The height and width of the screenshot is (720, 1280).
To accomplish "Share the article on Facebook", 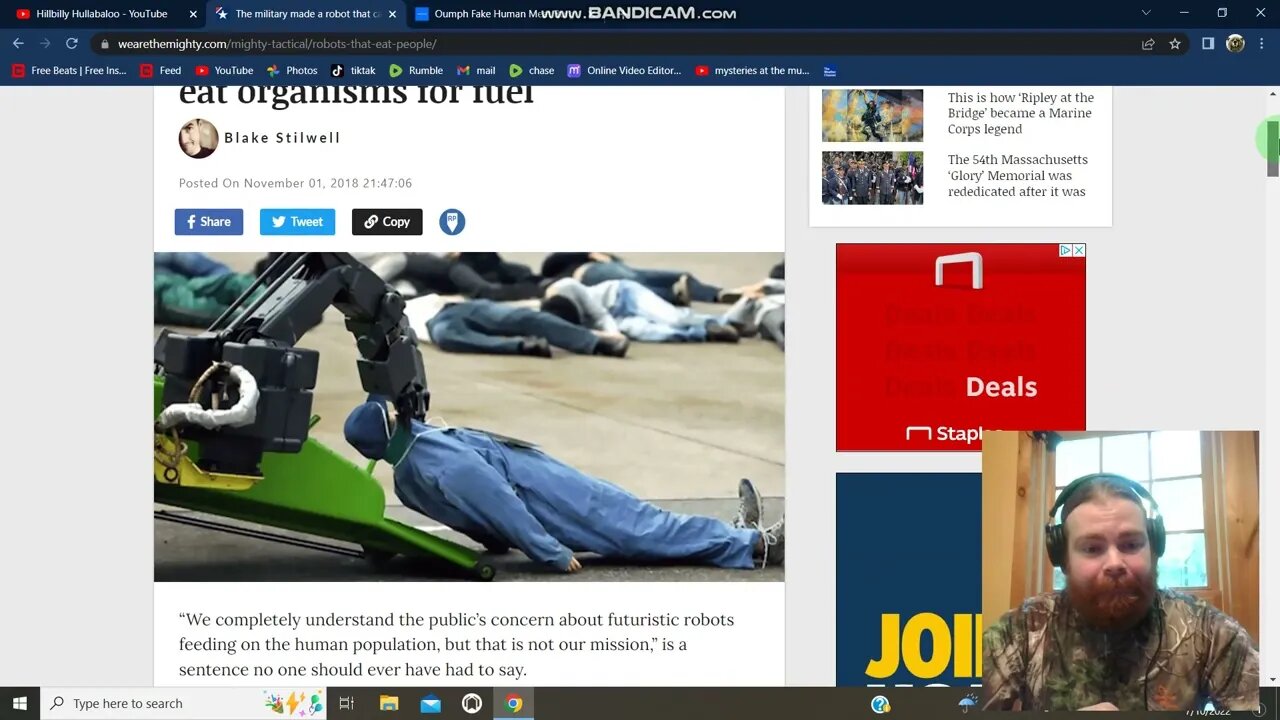I will point(209,222).
